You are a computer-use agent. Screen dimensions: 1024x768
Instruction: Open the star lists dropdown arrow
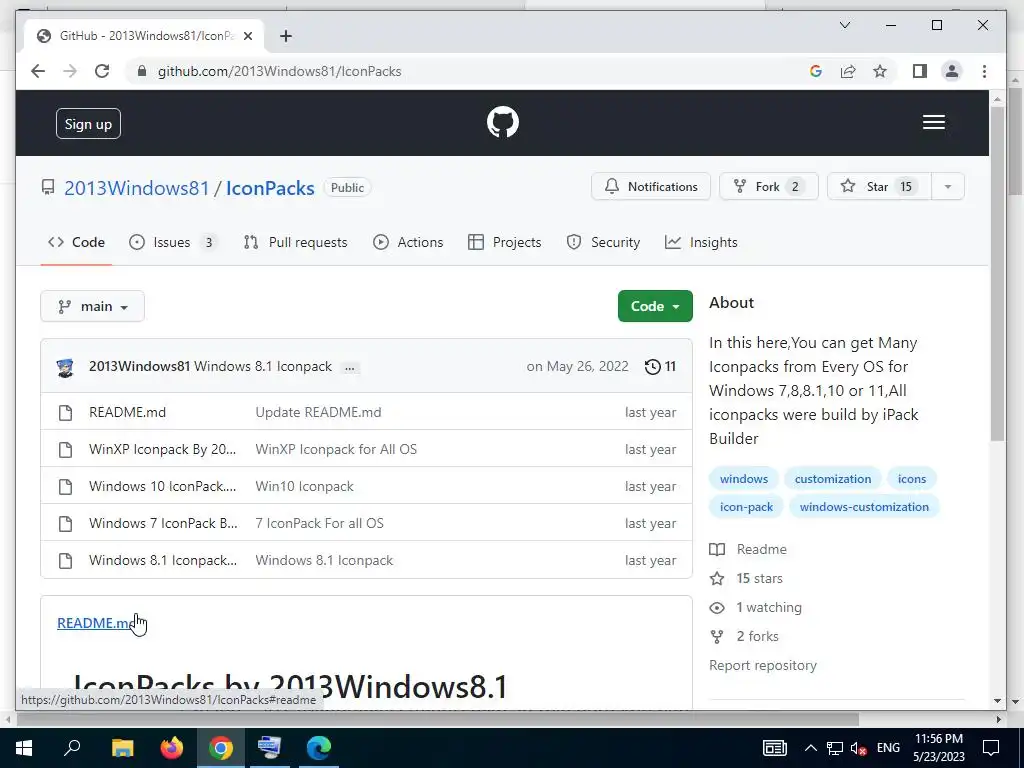948,187
